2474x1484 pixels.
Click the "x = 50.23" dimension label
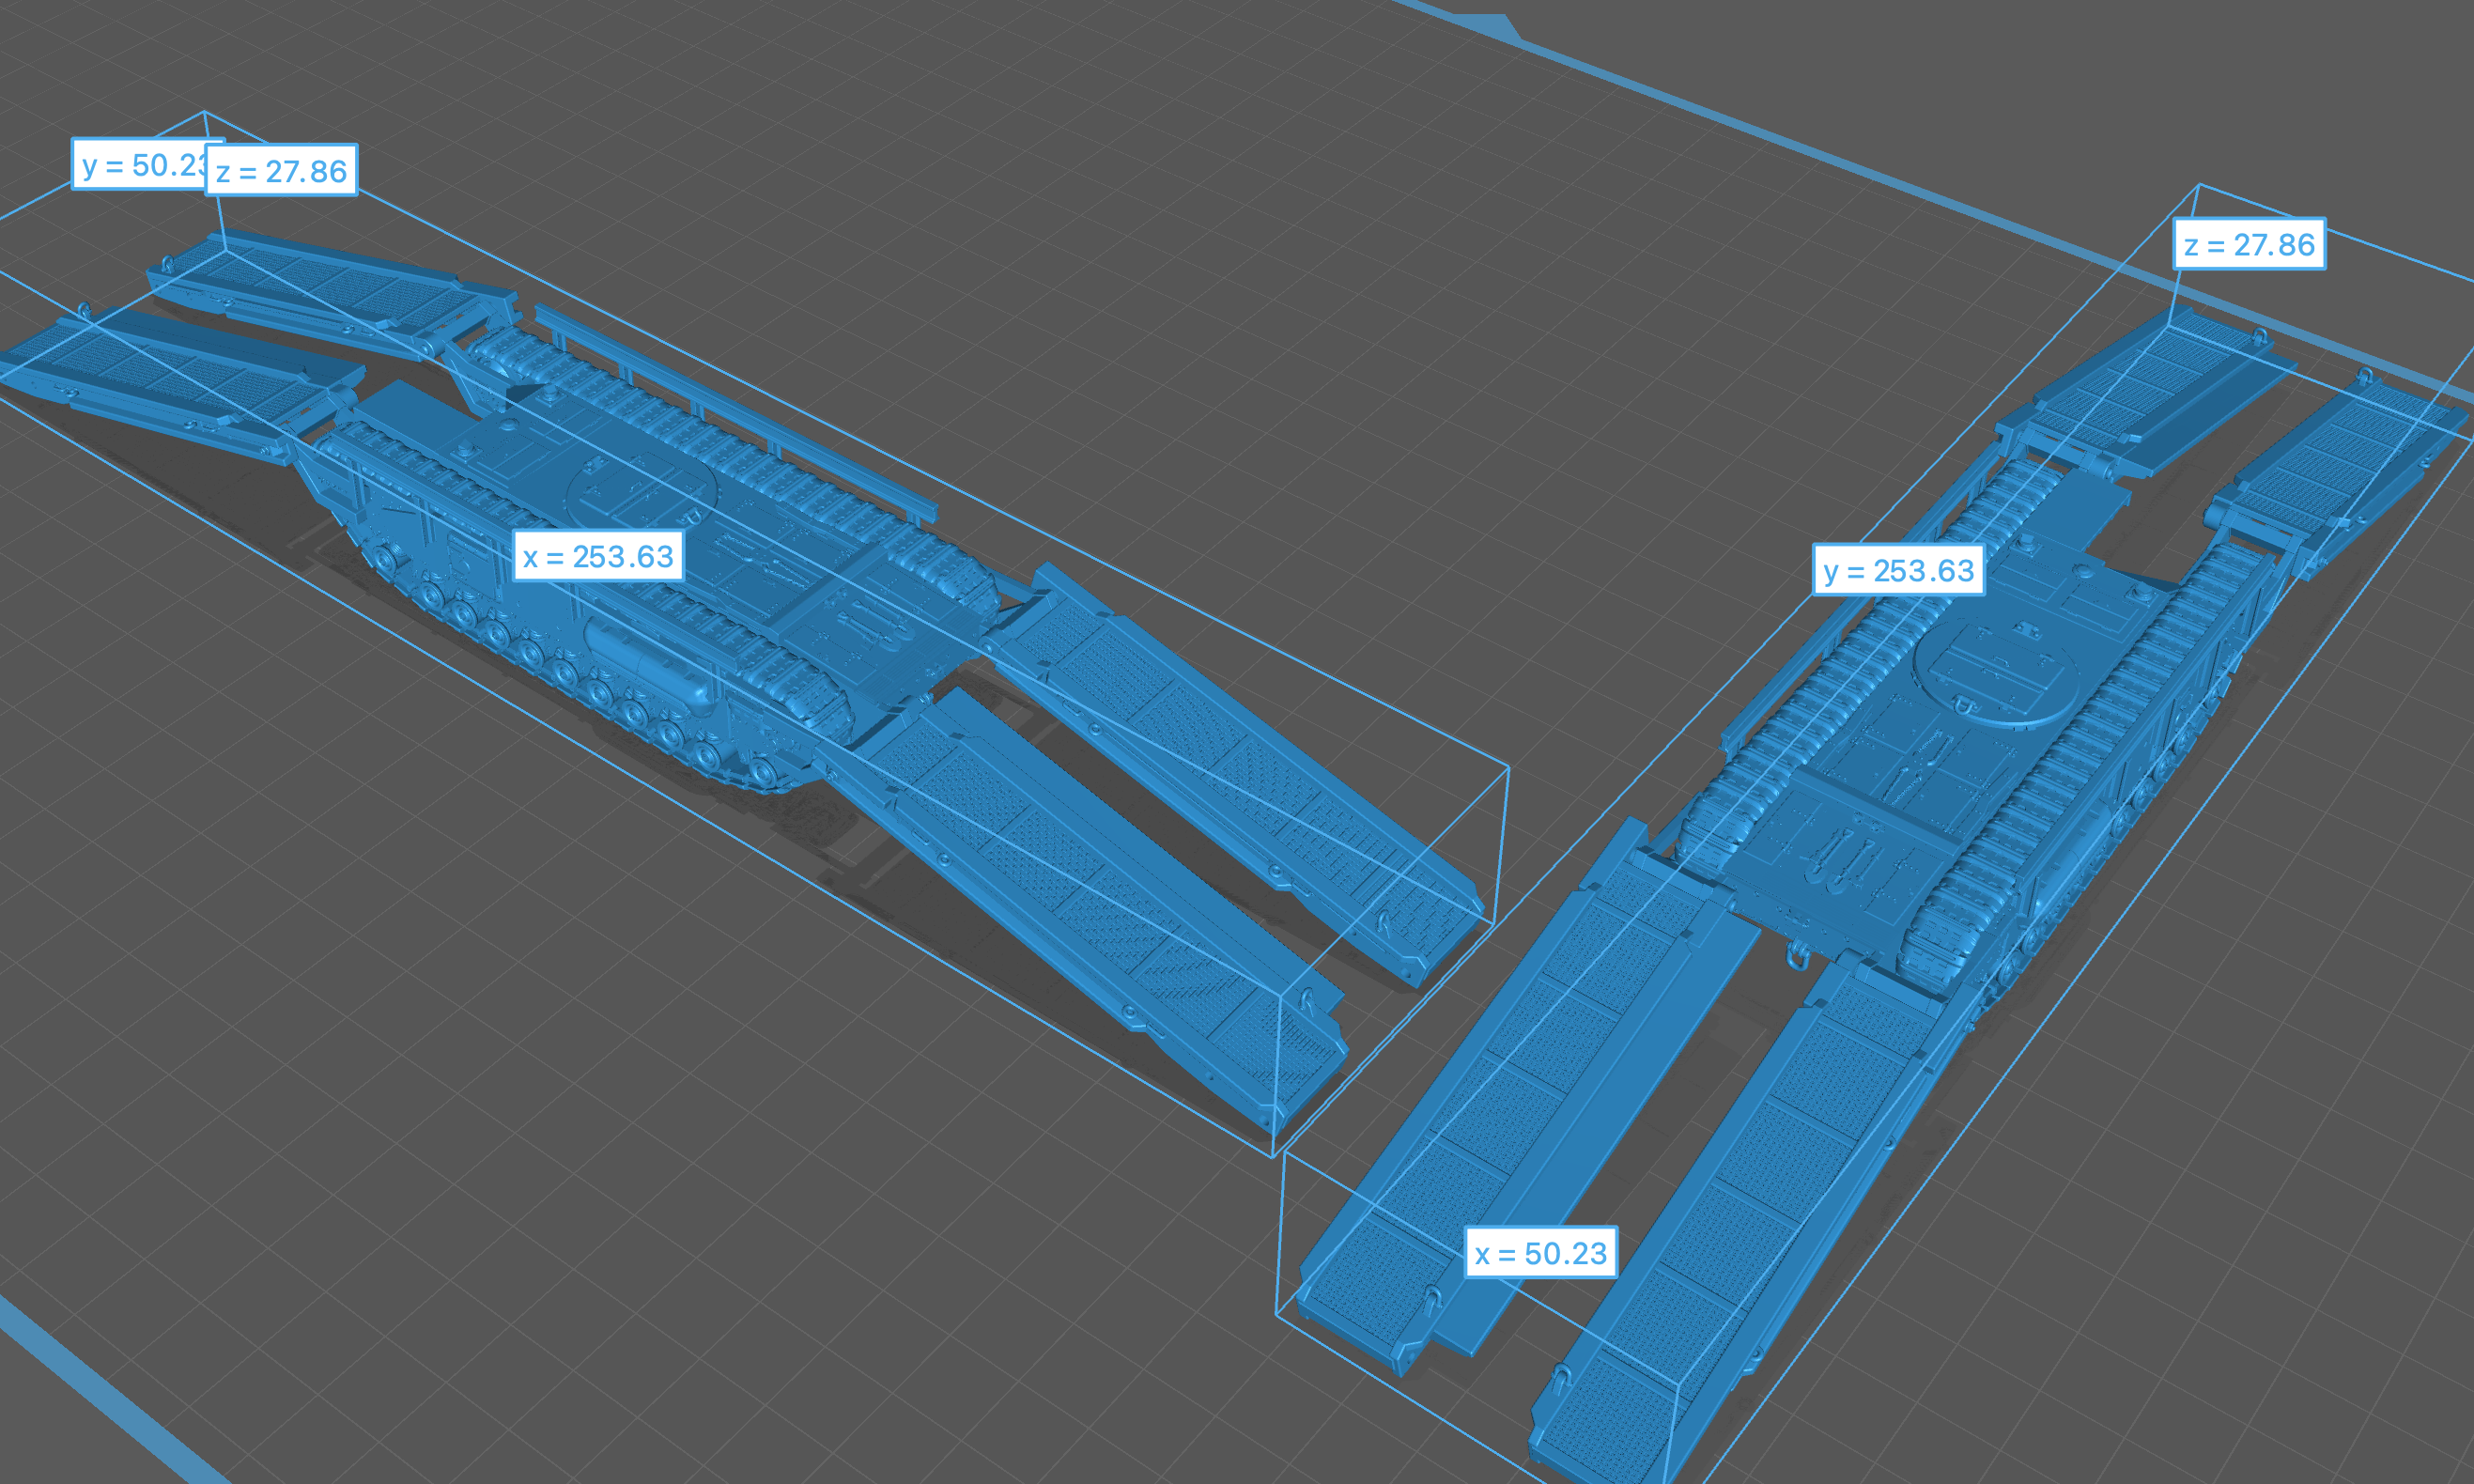coord(1540,1253)
